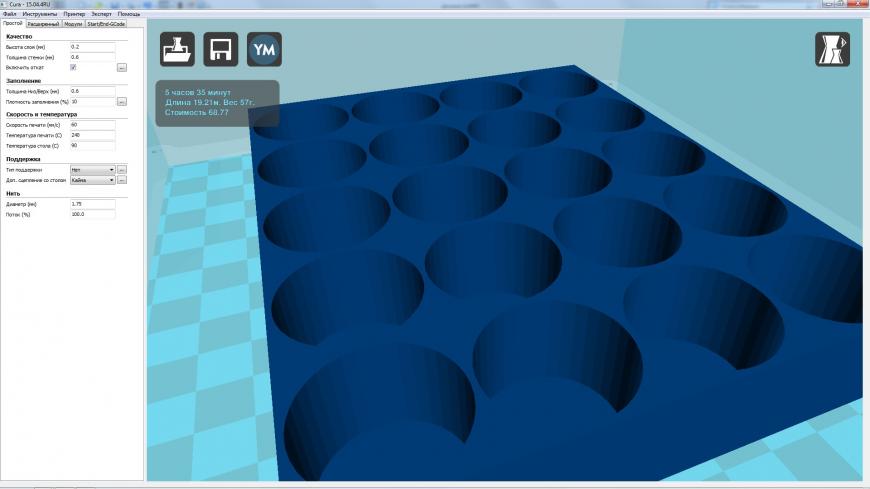870x489 pixels.
Task: Open the Помощь menu
Action: [129, 13]
